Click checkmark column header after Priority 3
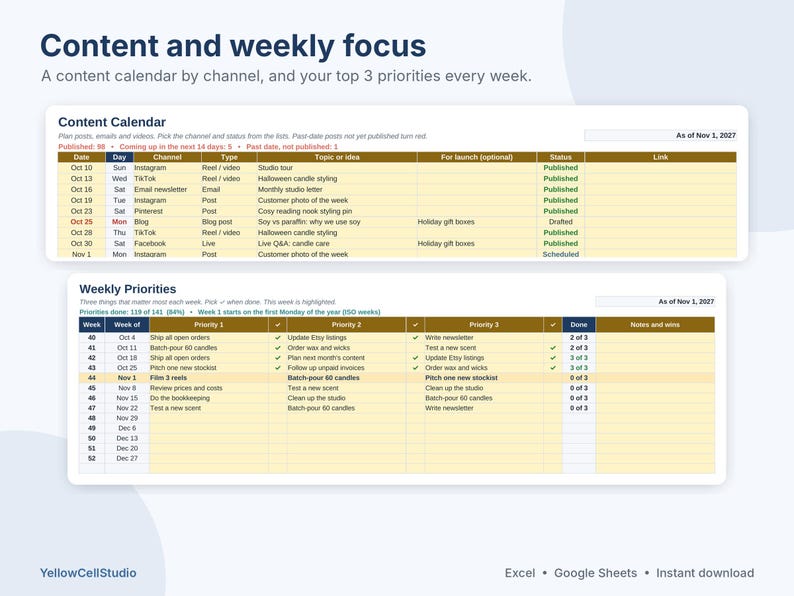This screenshot has width=794, height=596. 553,325
